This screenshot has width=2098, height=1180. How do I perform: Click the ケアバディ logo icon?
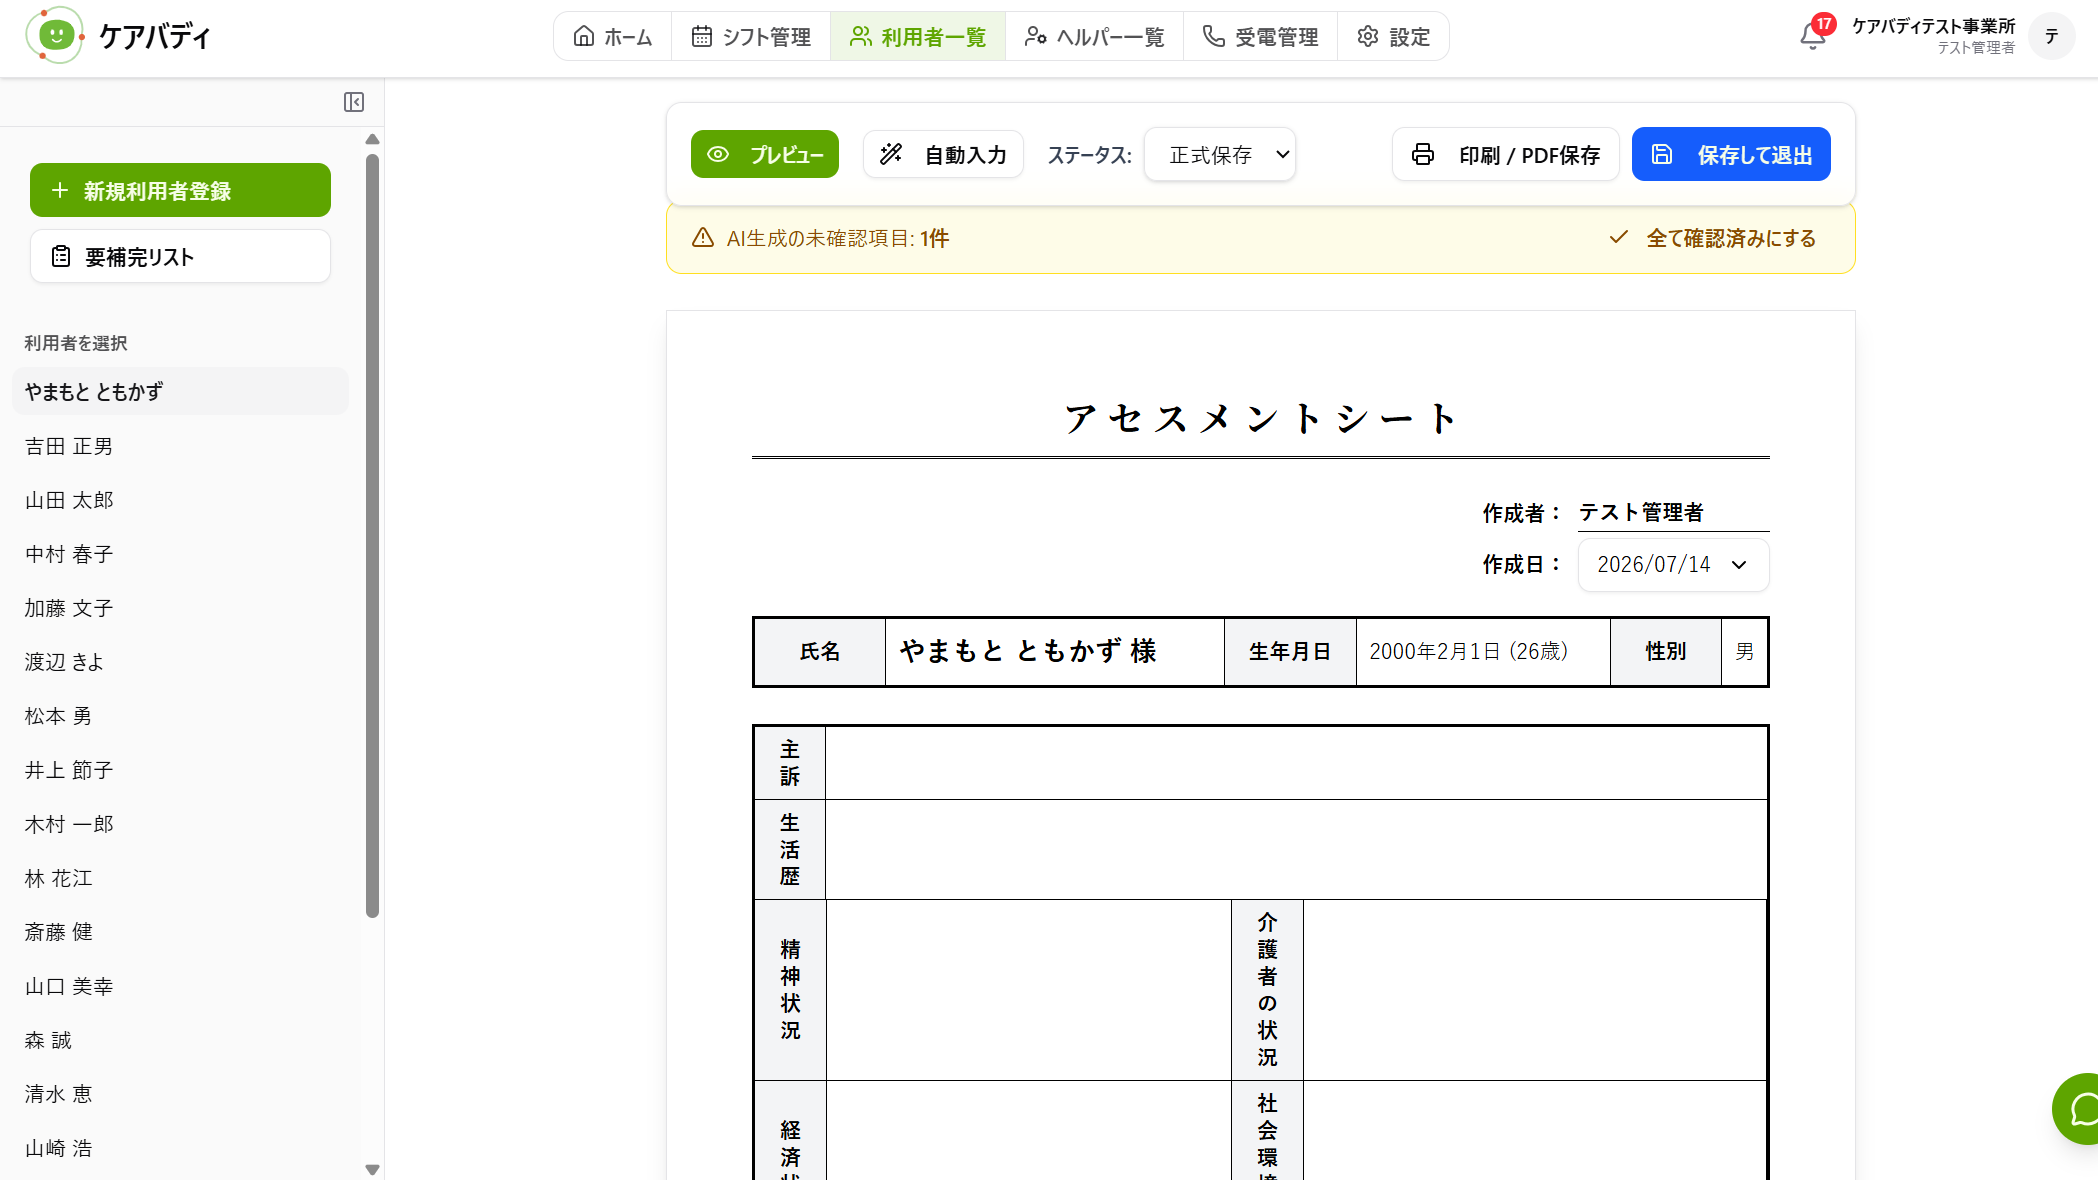pyautogui.click(x=56, y=36)
